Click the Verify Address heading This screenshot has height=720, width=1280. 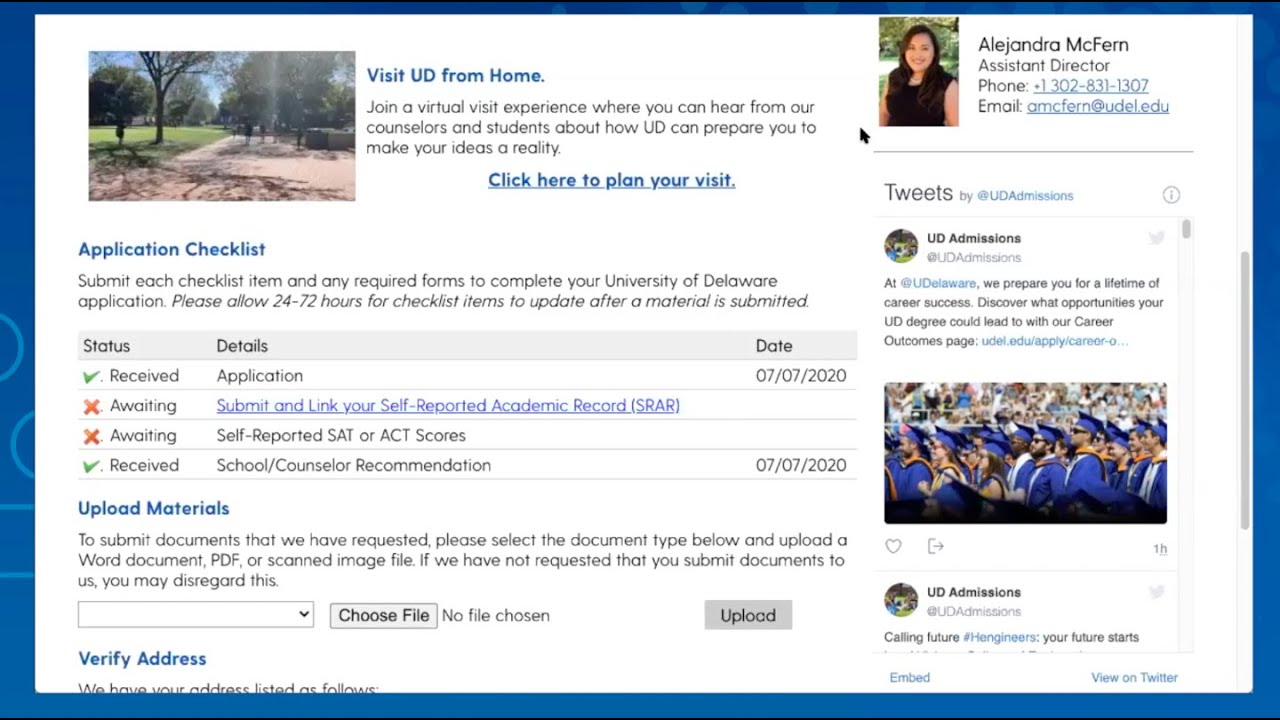(x=142, y=658)
